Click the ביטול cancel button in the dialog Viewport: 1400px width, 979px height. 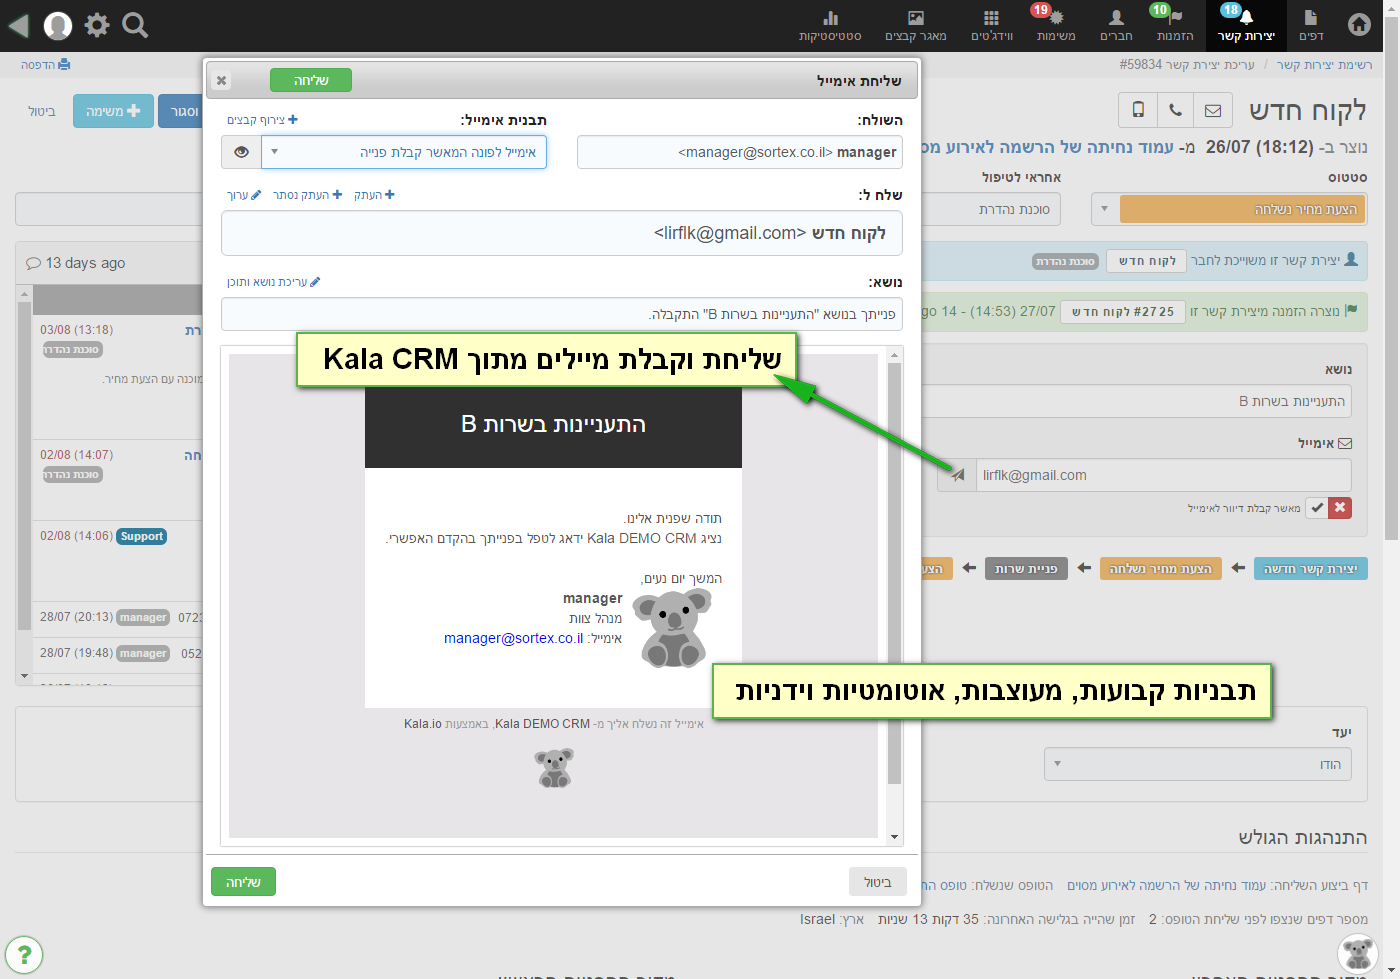[x=877, y=882]
